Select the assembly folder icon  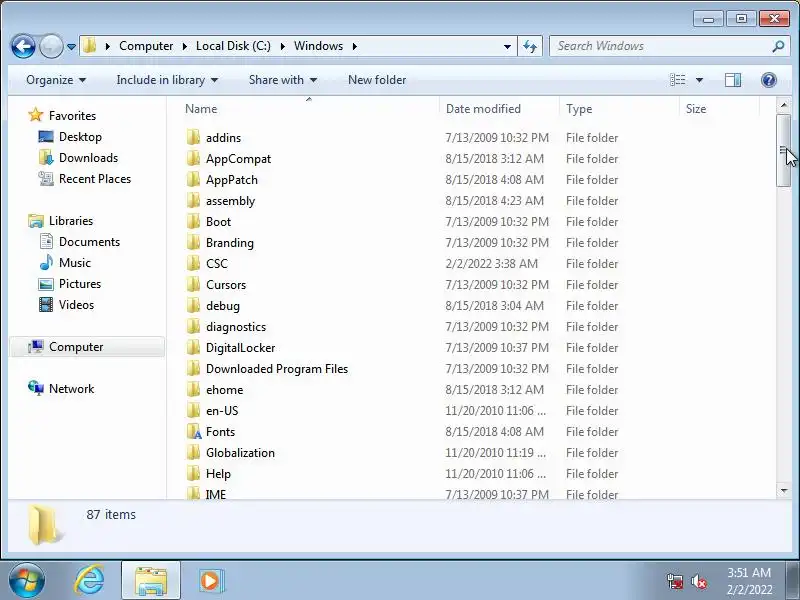click(x=193, y=201)
